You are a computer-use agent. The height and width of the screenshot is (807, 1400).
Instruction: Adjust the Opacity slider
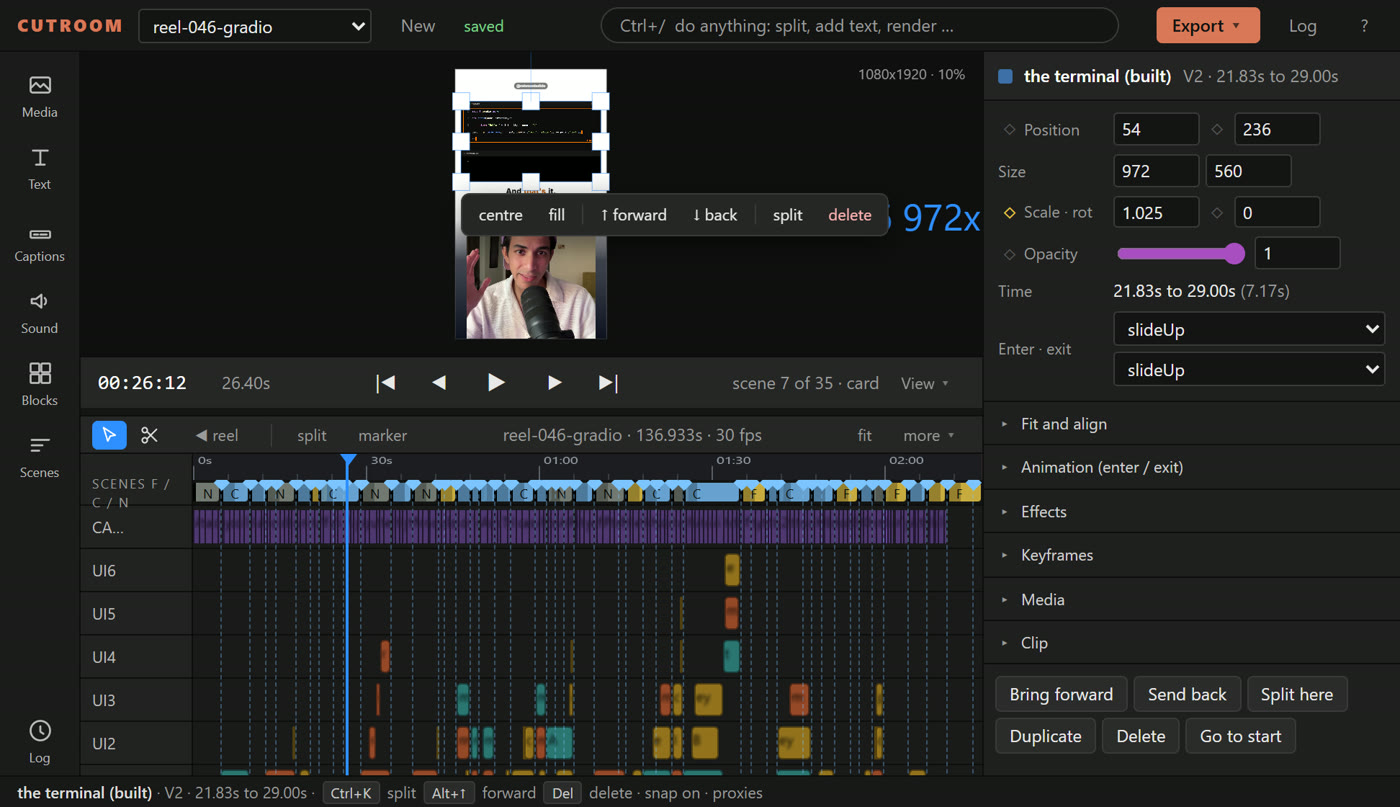click(1181, 254)
